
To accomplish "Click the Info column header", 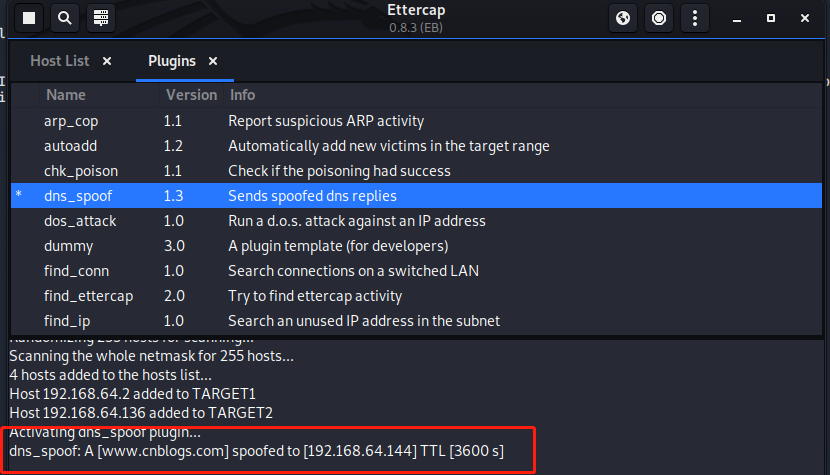I will pos(243,95).
